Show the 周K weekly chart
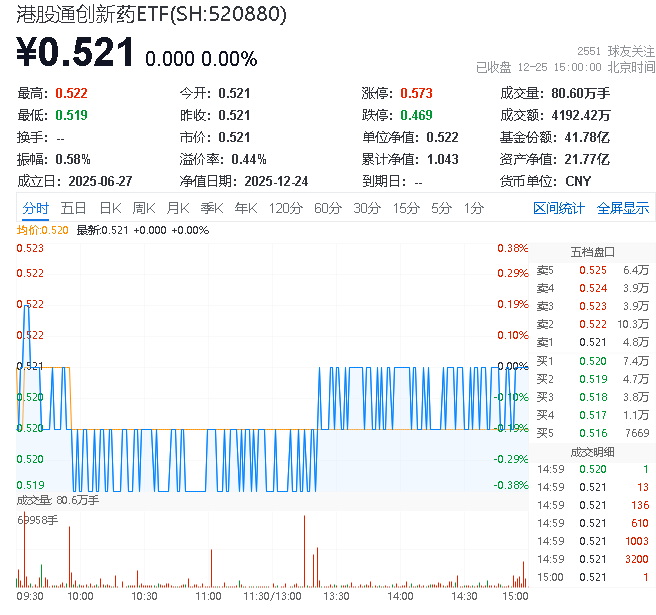 click(x=144, y=208)
